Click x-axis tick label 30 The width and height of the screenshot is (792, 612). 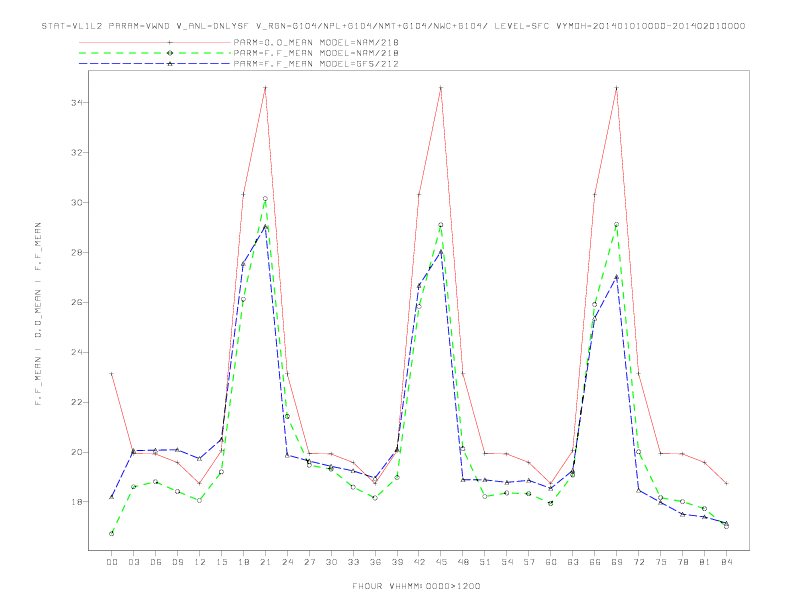(331, 562)
